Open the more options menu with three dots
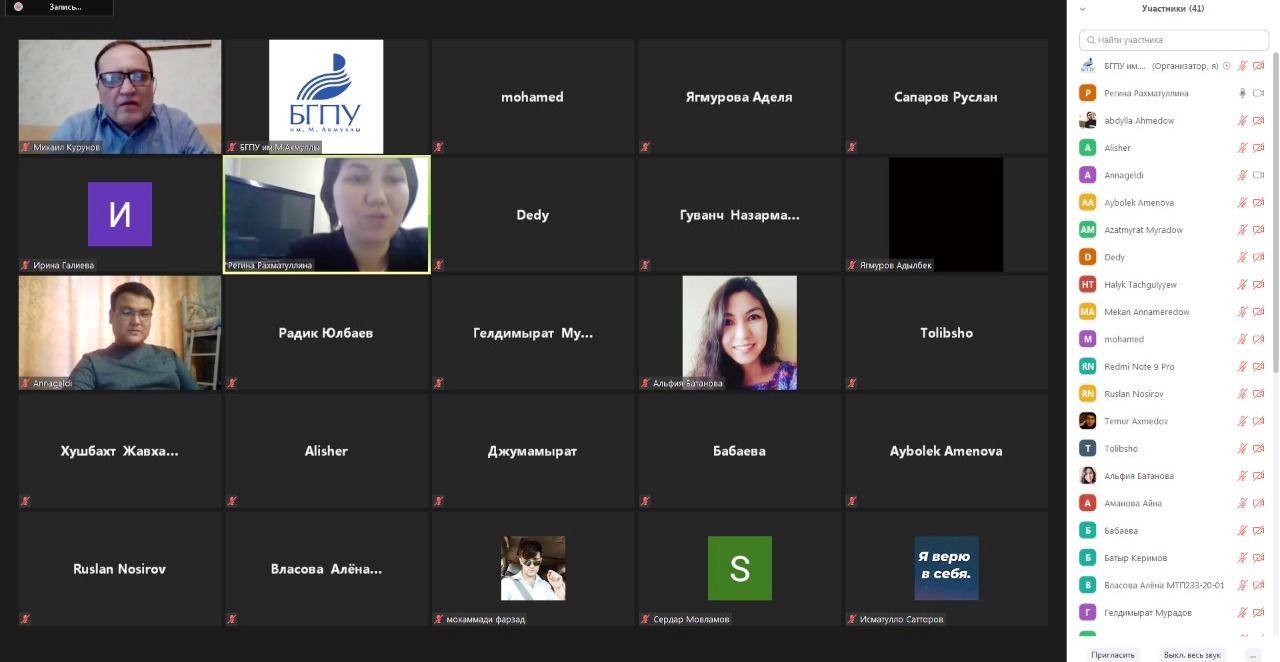The height and width of the screenshot is (662, 1280). [1252, 655]
